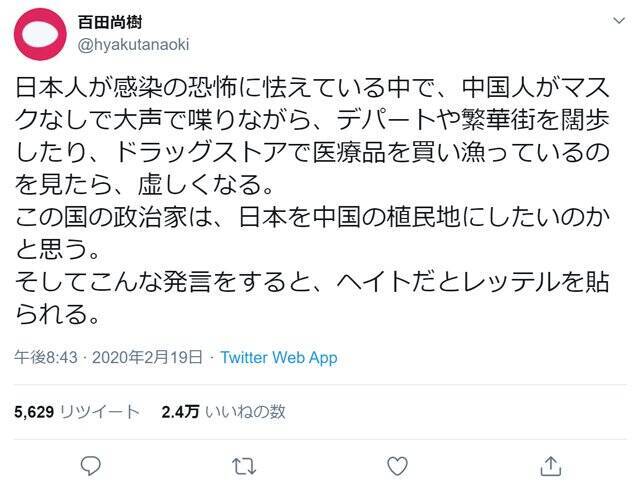Like the tweet with the heart icon
640x486 pixels.
click(397, 465)
